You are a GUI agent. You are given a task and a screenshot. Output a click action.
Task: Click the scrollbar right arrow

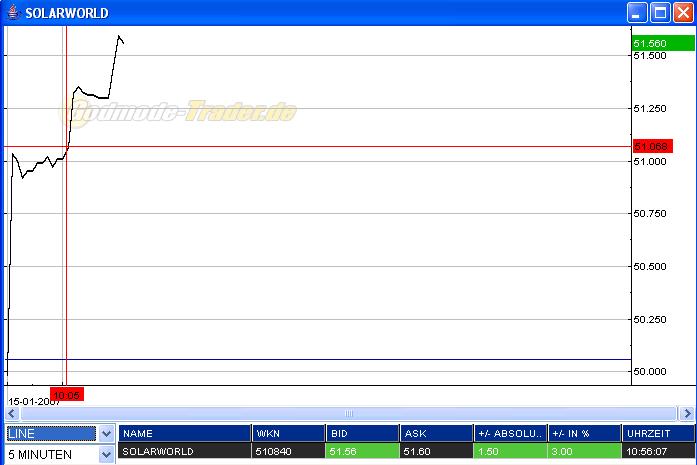point(687,413)
